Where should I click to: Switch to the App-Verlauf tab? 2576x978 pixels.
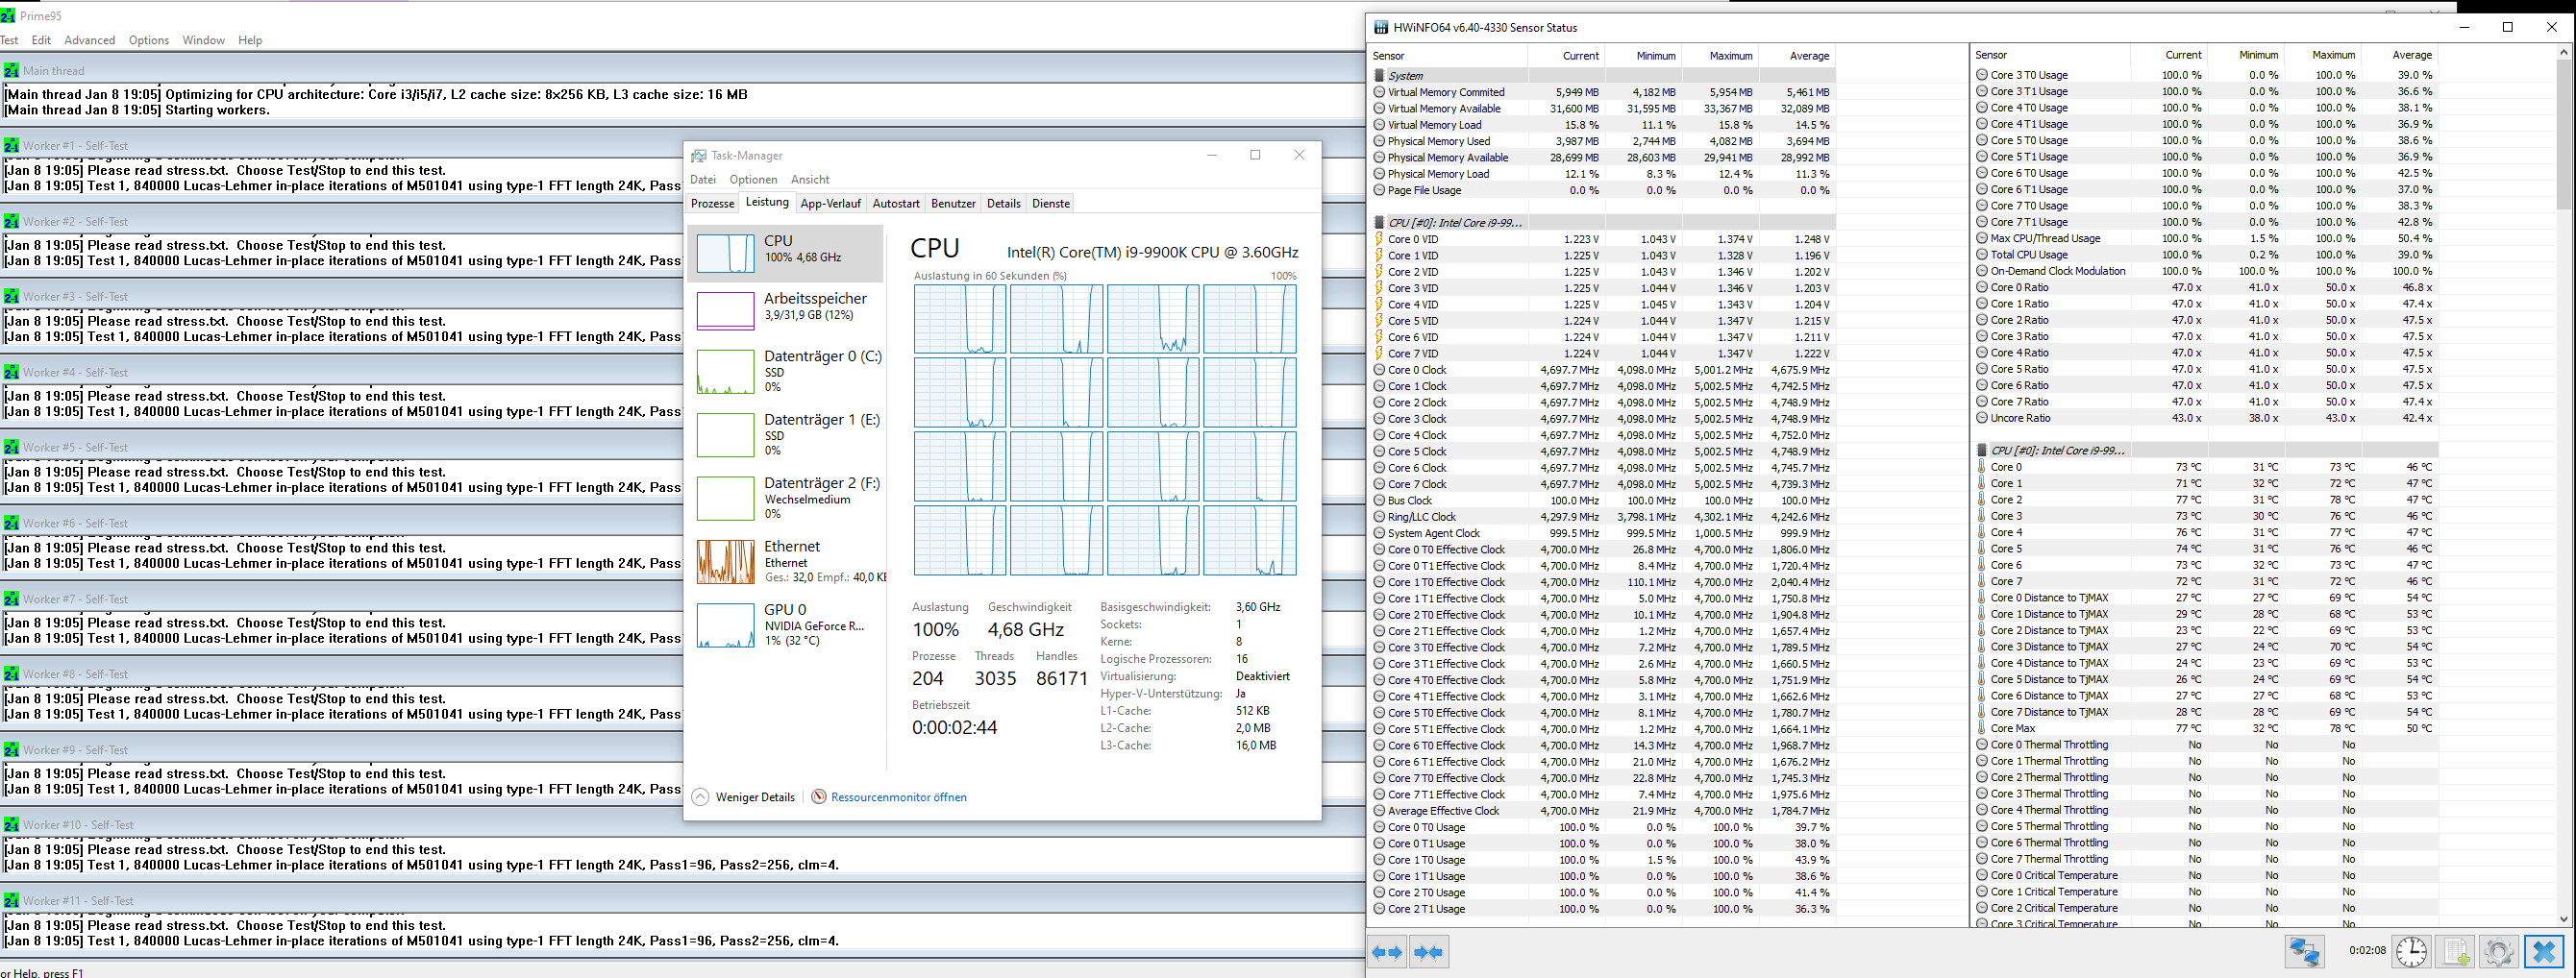click(x=831, y=204)
